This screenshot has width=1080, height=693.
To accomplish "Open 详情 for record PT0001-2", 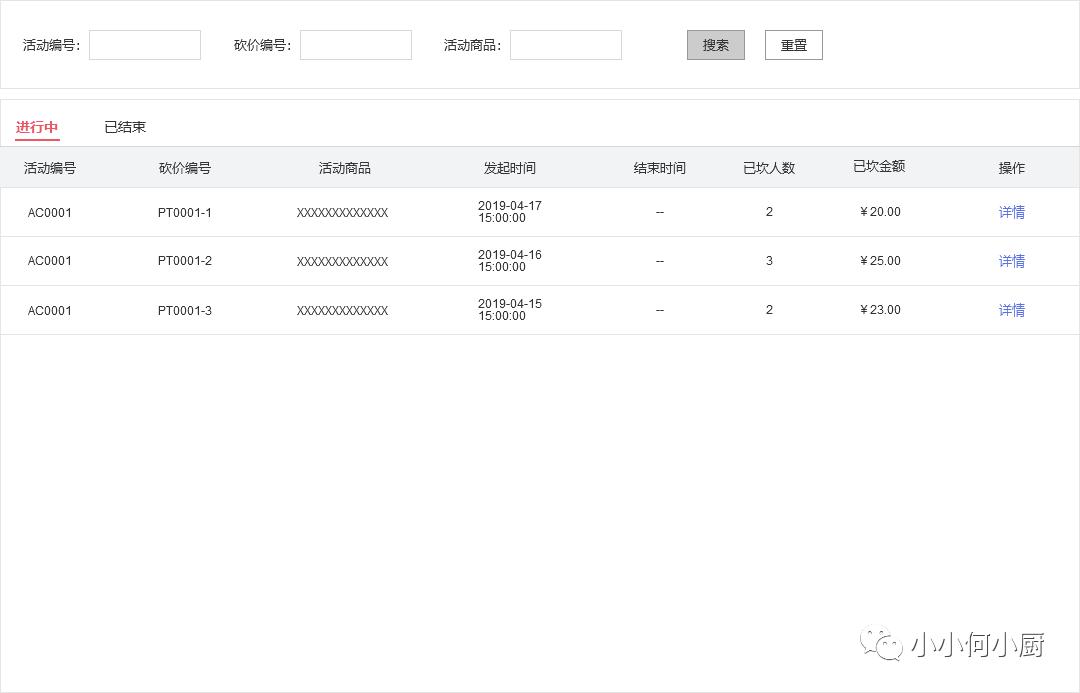I will [x=1011, y=261].
